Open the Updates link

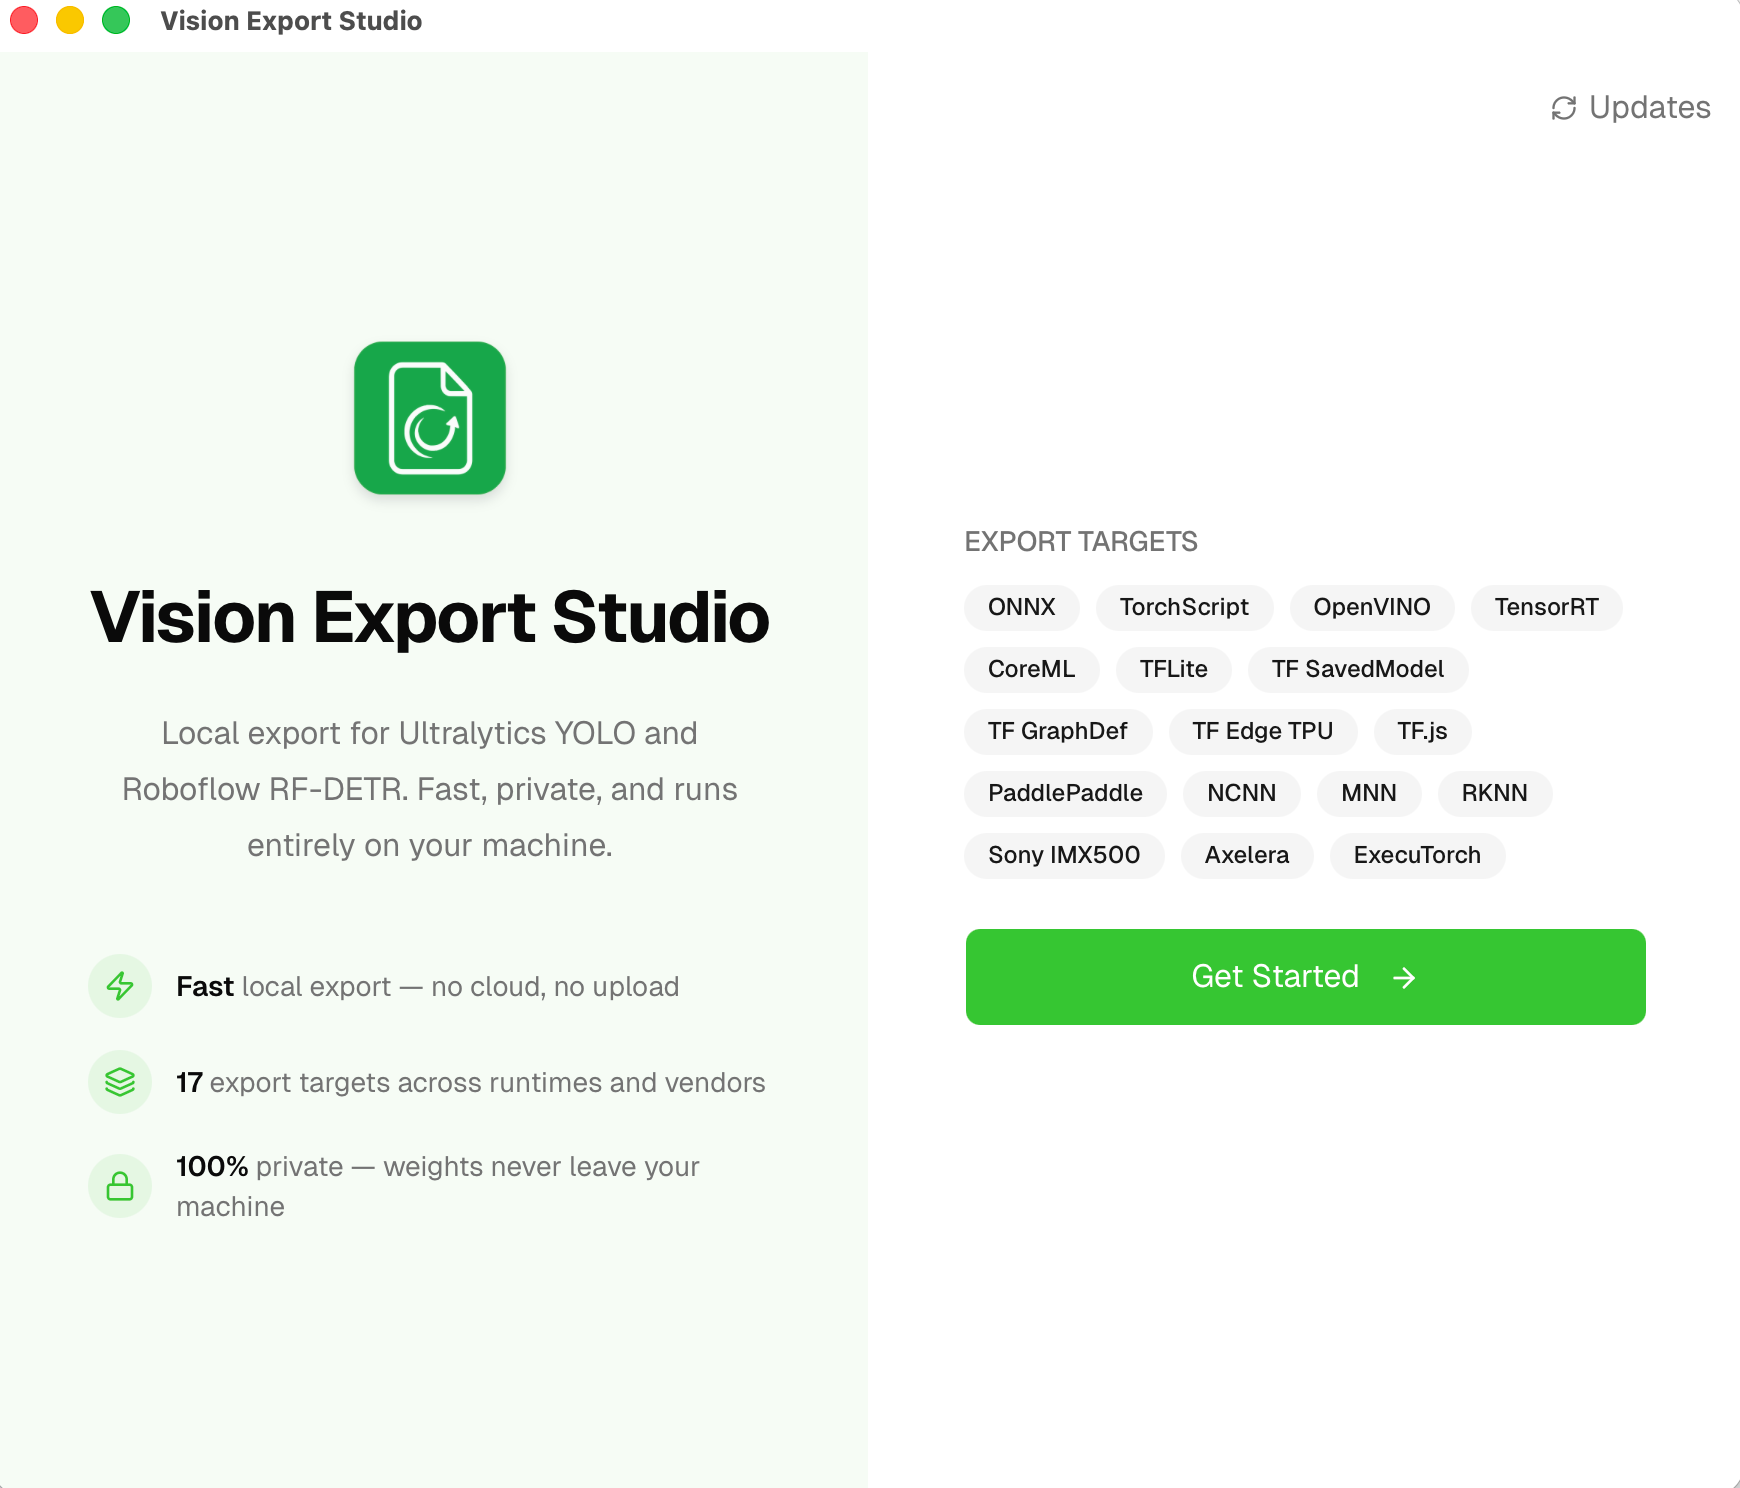[1631, 108]
